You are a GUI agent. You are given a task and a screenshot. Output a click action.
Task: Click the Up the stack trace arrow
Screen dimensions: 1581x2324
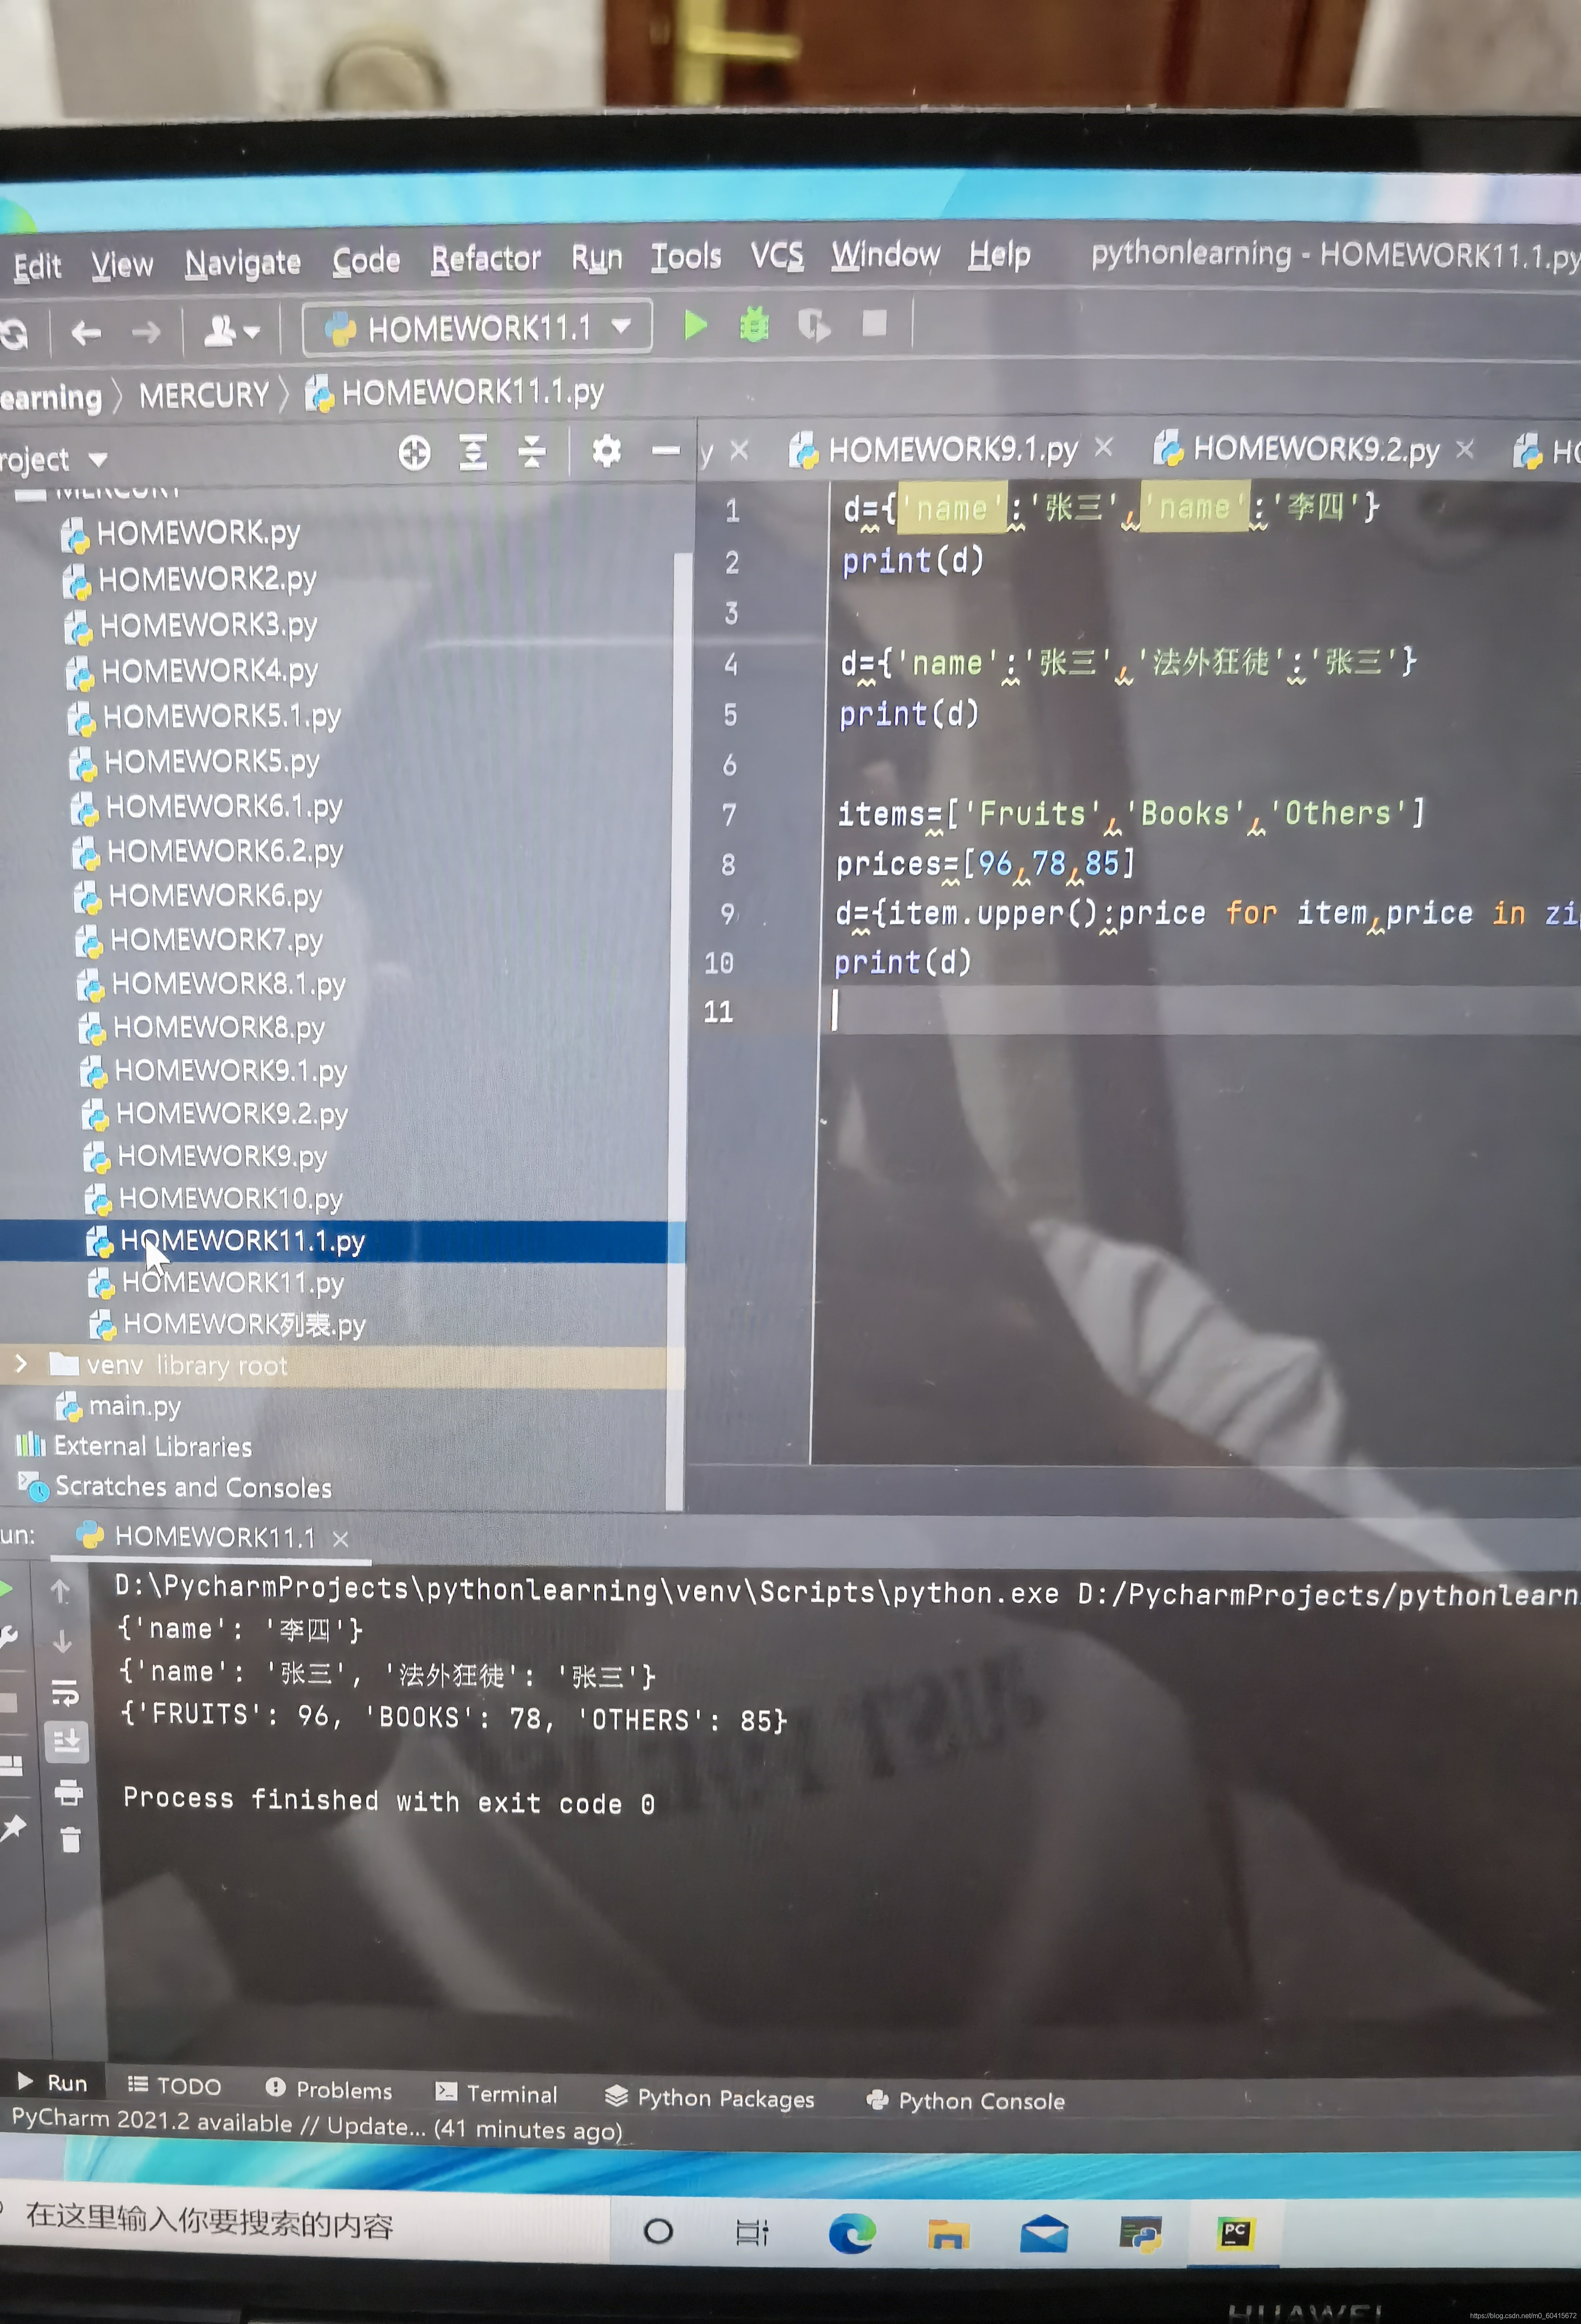click(61, 1590)
